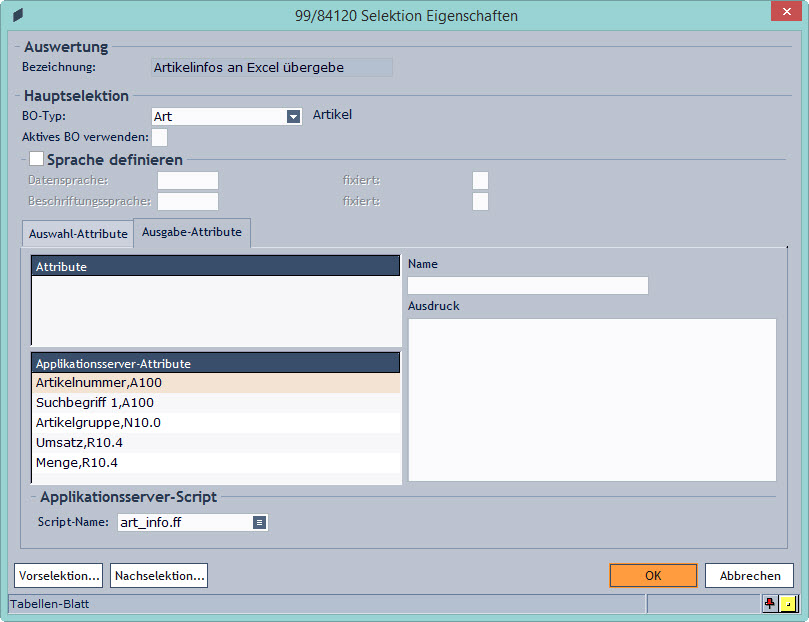The width and height of the screenshot is (809, 622).
Task: Click the Bezeichnung input field
Action: pyautogui.click(x=272, y=68)
